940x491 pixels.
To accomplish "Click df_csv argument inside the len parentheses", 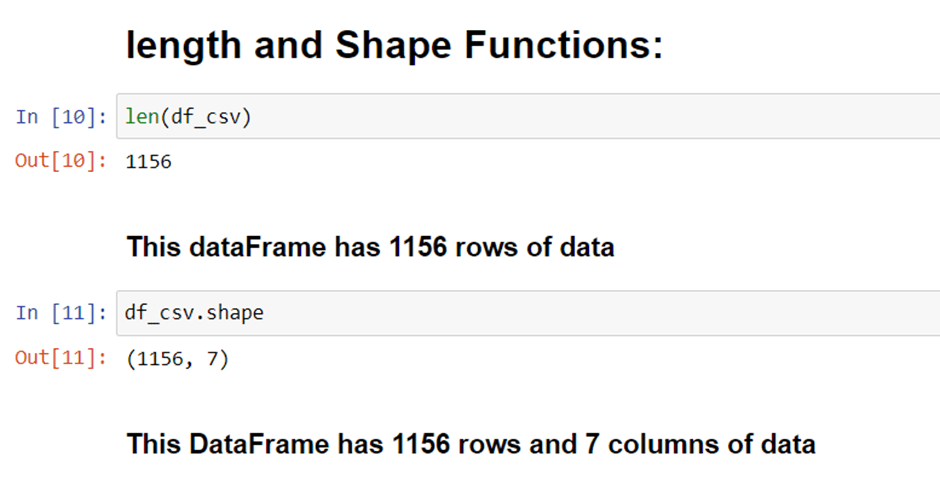I will 206,116.
